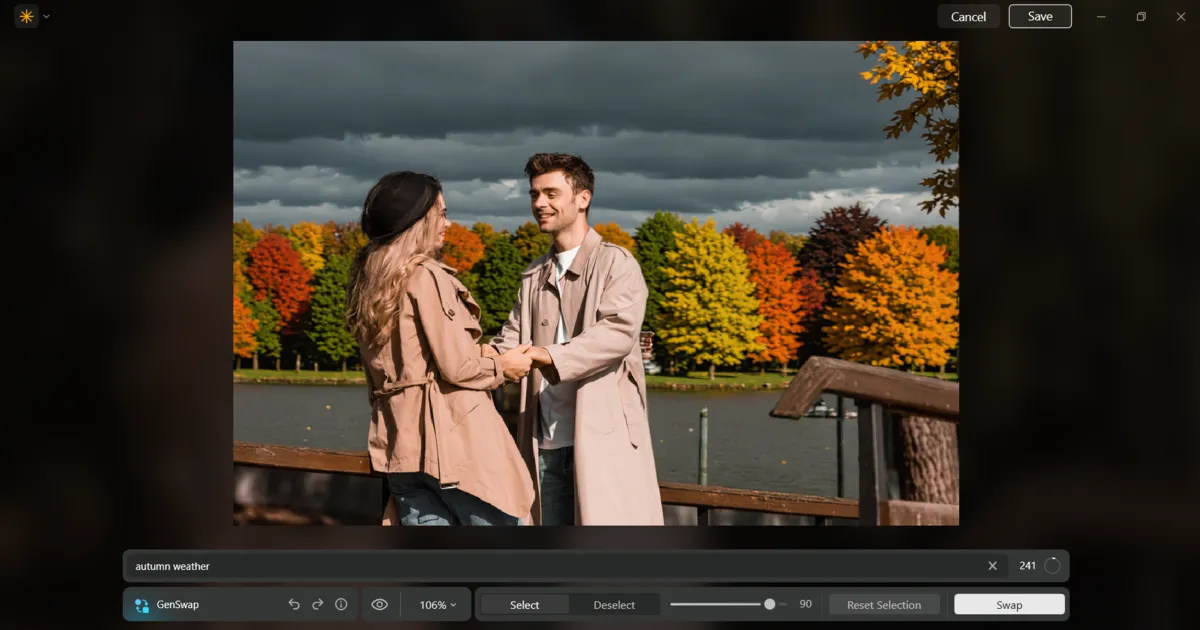Redo the reverted action
The image size is (1200, 630).
[317, 604]
